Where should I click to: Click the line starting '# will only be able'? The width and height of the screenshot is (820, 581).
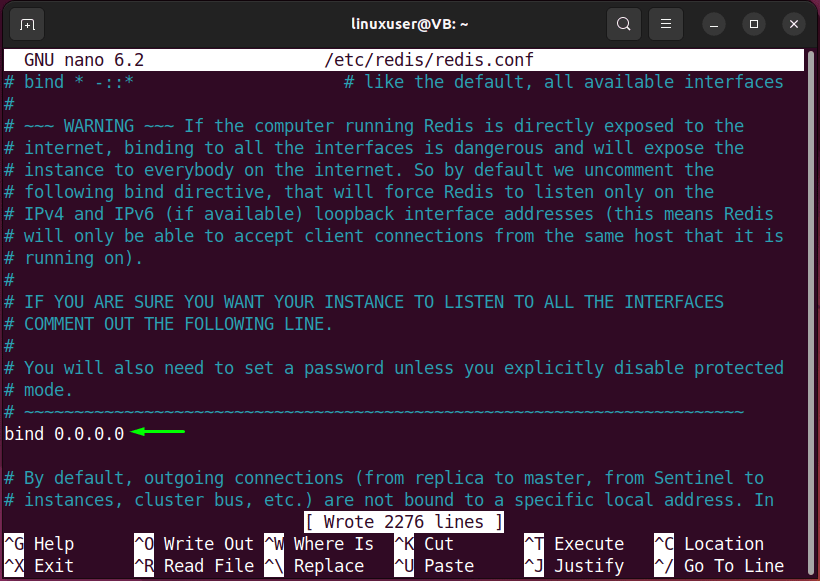point(394,236)
